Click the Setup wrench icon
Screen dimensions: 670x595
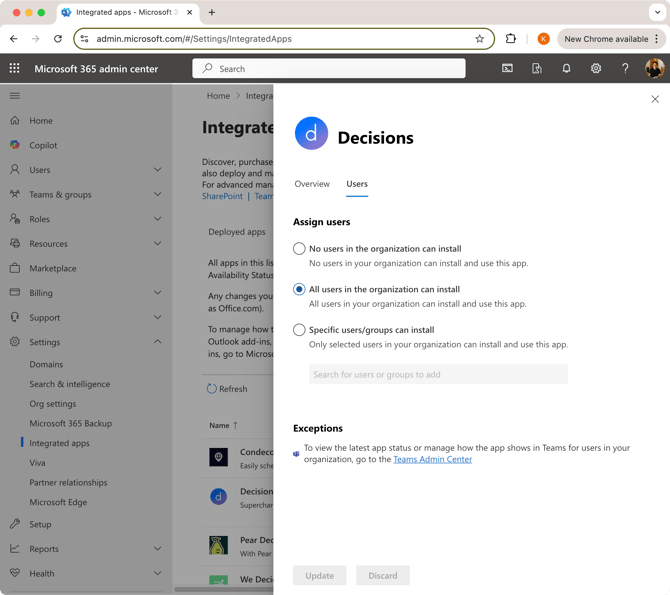point(15,524)
